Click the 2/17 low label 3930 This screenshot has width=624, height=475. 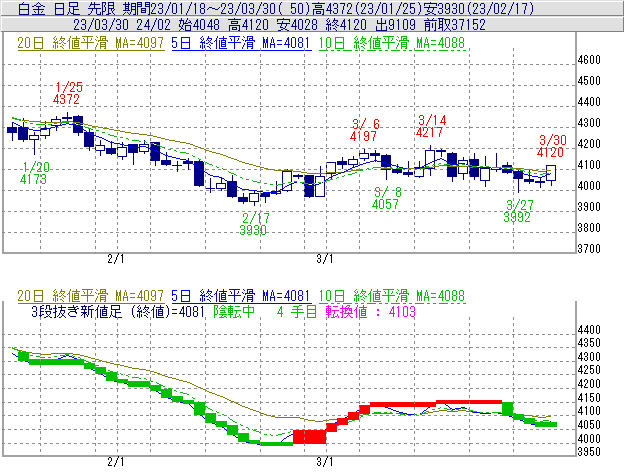tap(253, 230)
